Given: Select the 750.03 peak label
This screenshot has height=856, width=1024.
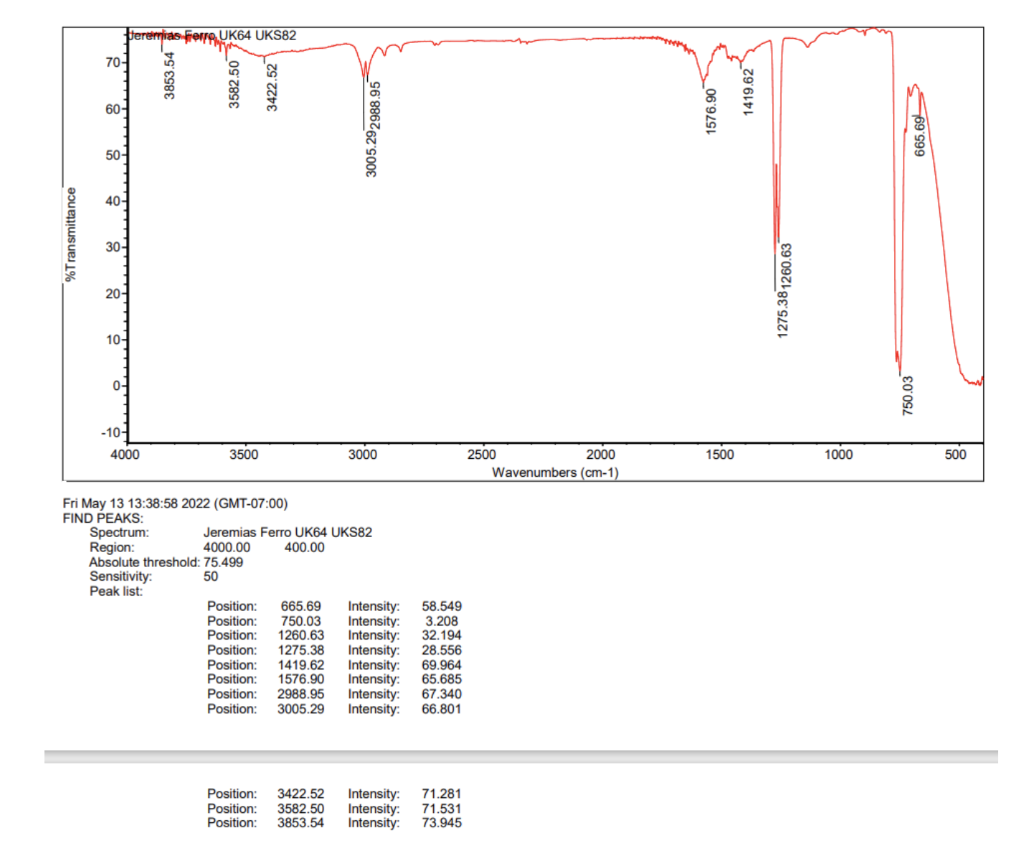Looking at the screenshot, I should pyautogui.click(x=908, y=396).
